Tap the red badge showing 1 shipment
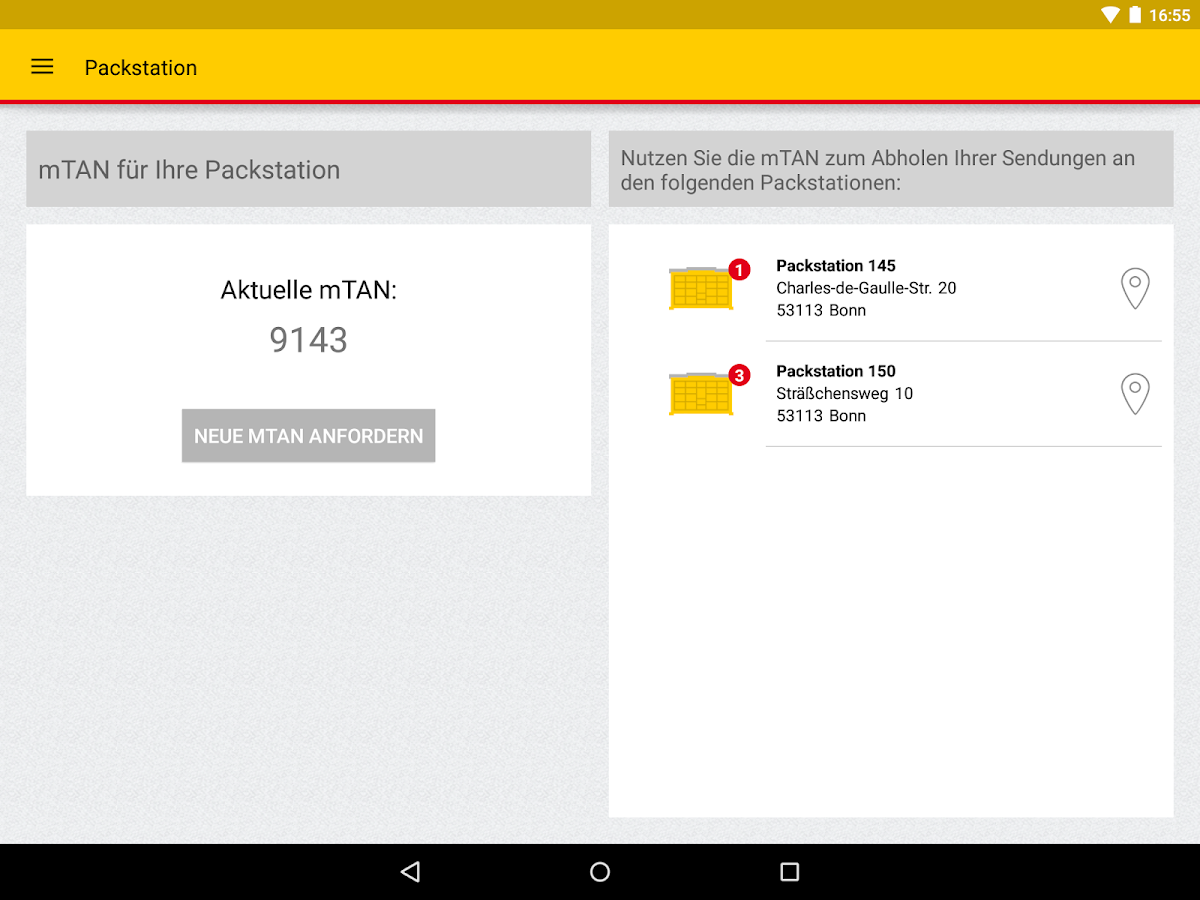This screenshot has width=1200, height=900. pyautogui.click(x=739, y=270)
